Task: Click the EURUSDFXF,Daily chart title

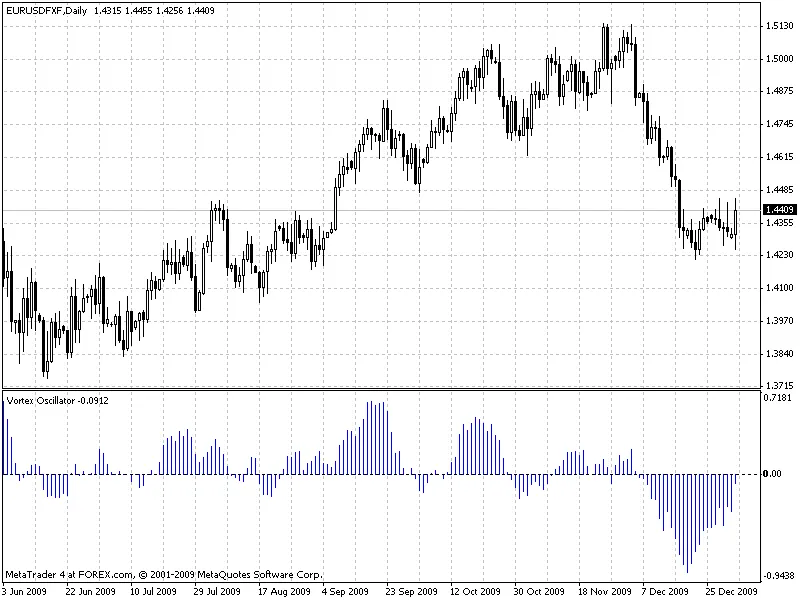Action: tap(46, 9)
